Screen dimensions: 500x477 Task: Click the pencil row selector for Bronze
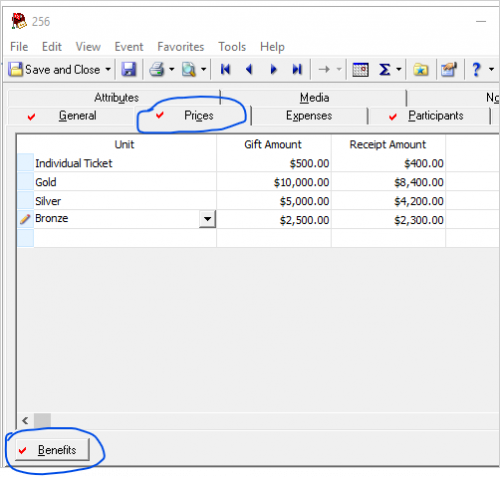click(x=25, y=219)
